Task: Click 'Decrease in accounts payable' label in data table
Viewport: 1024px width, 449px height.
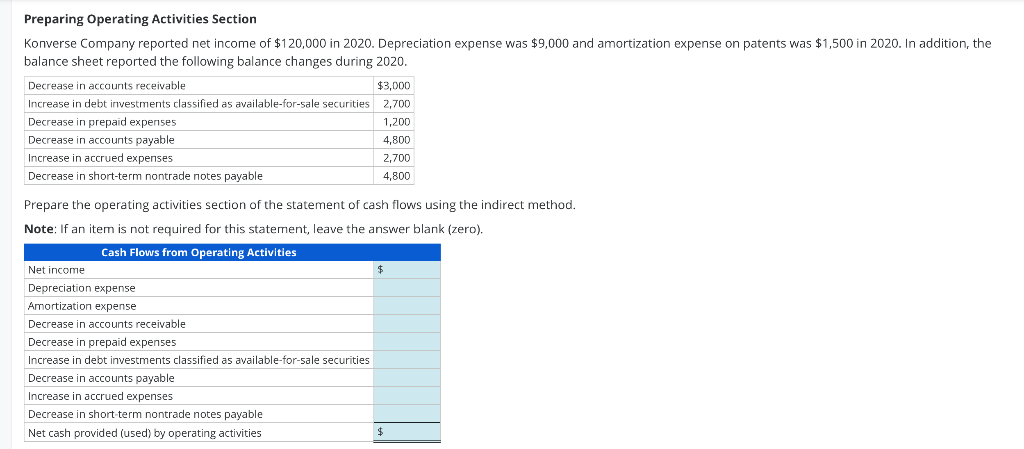Action: [x=101, y=140]
